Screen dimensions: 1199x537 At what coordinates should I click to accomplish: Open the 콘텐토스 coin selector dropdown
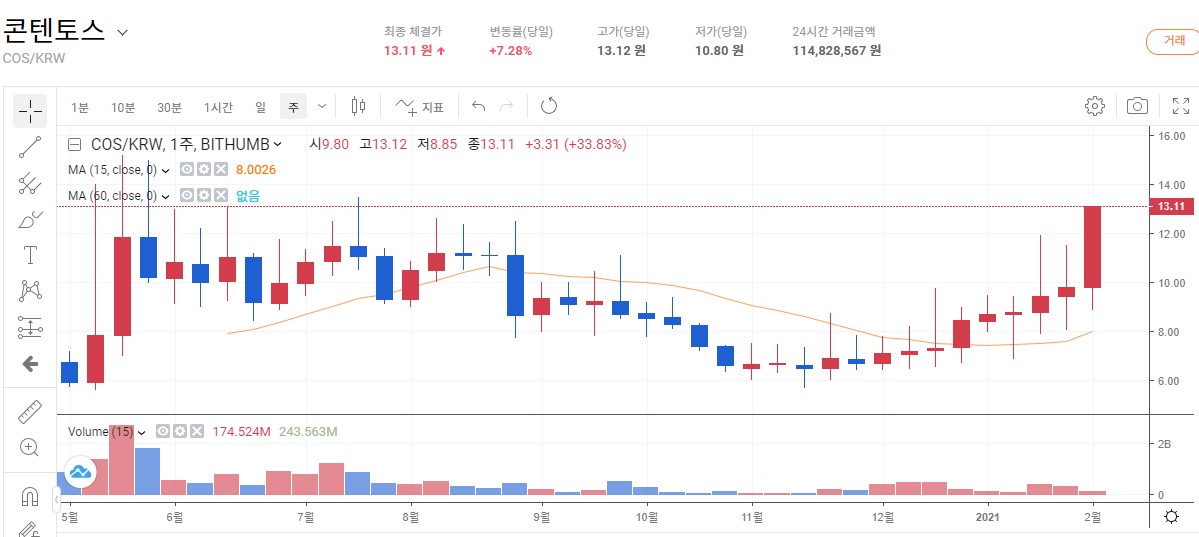point(122,32)
